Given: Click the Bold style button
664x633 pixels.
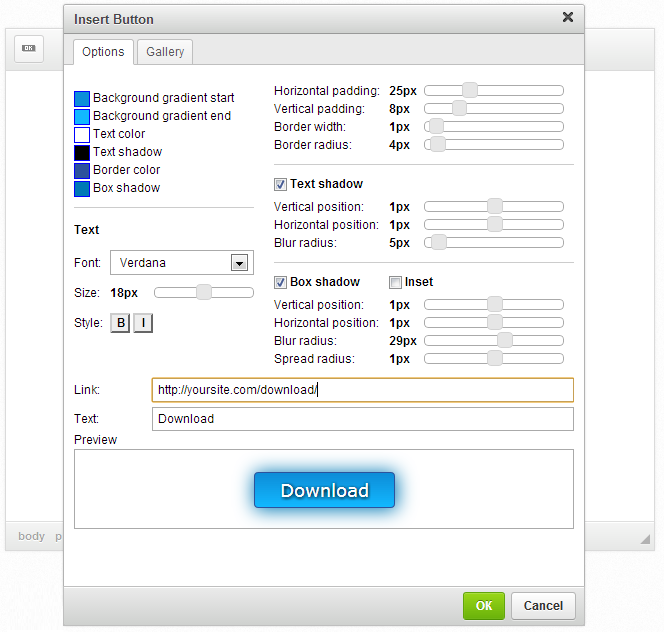Looking at the screenshot, I should 120,323.
